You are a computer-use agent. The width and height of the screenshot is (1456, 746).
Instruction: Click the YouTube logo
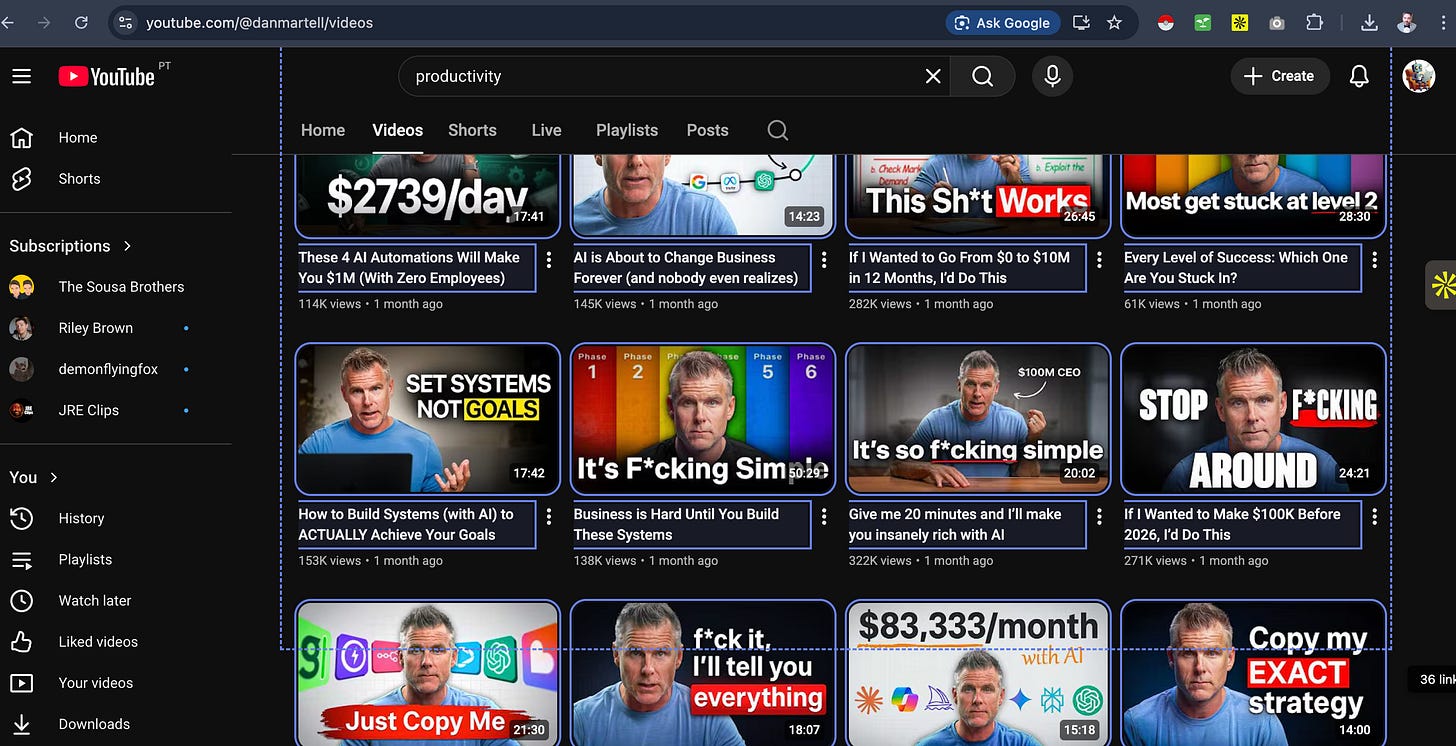click(x=106, y=77)
